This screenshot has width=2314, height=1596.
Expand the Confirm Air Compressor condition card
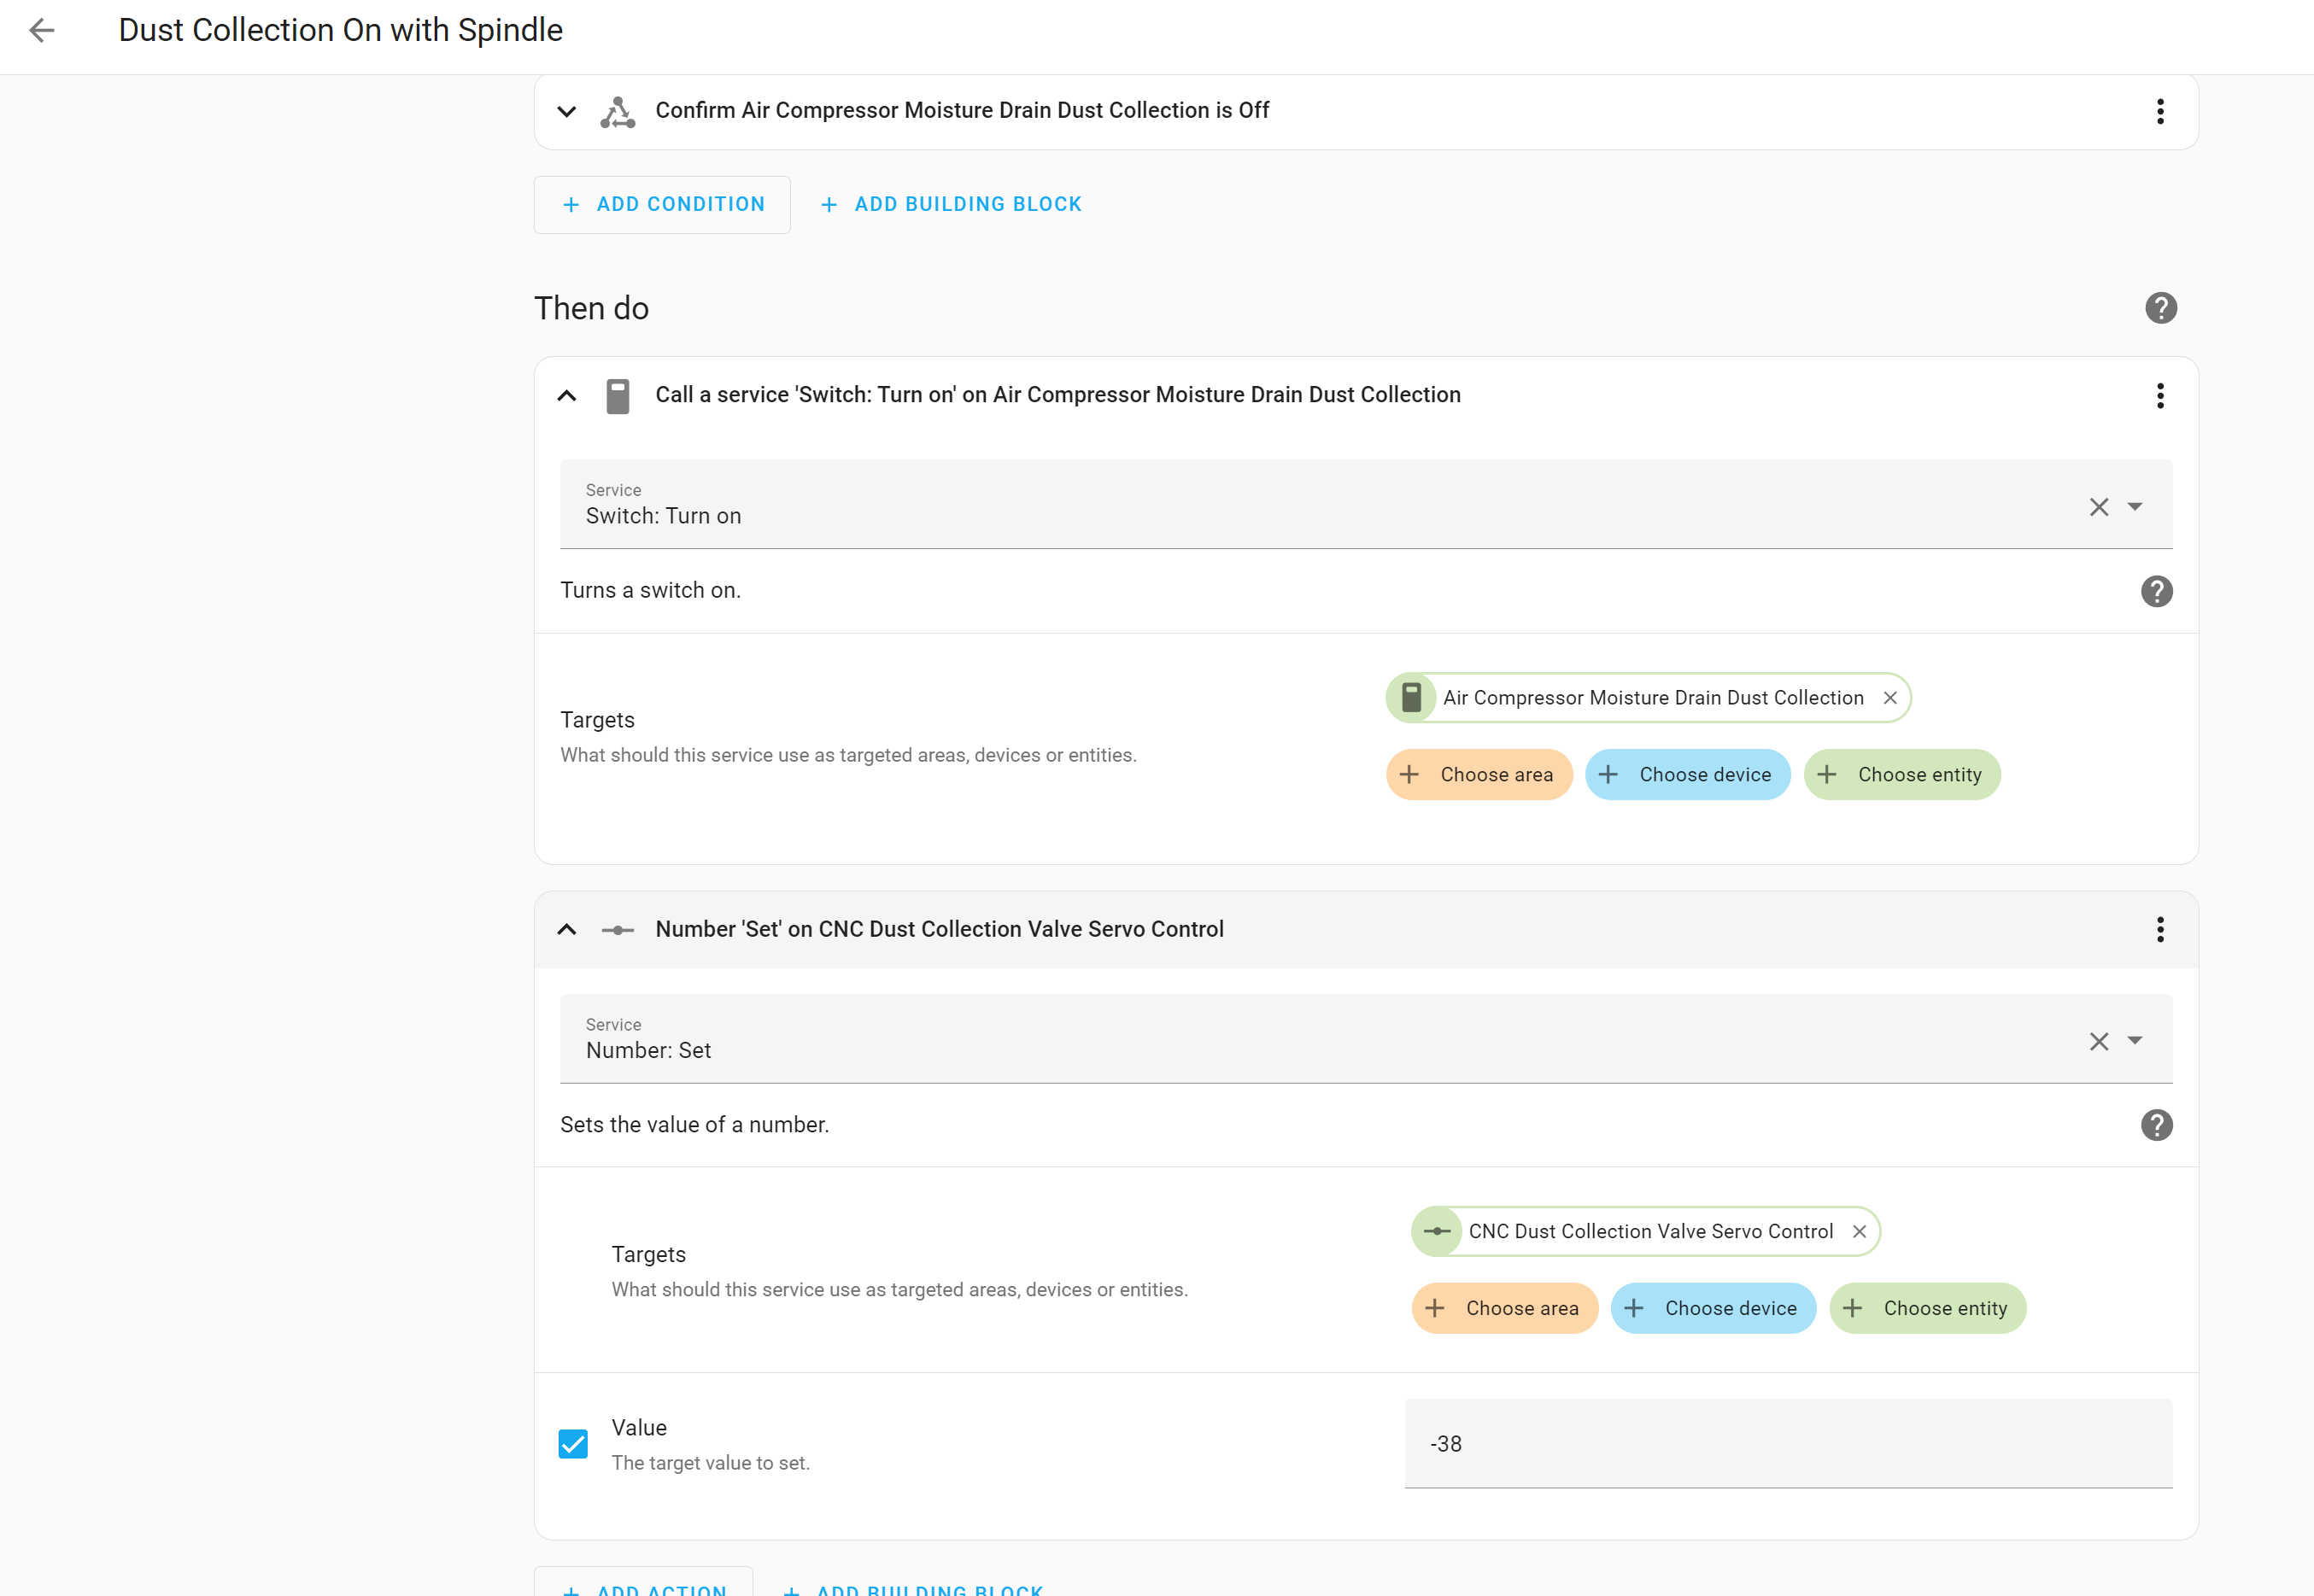(567, 111)
